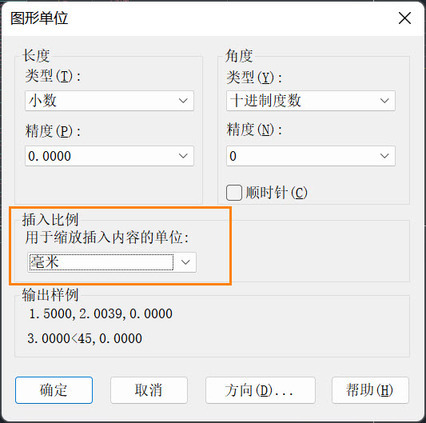Enable the 顺时针 checkbox
Image resolution: width=426 pixels, height=423 pixels.
click(x=234, y=193)
